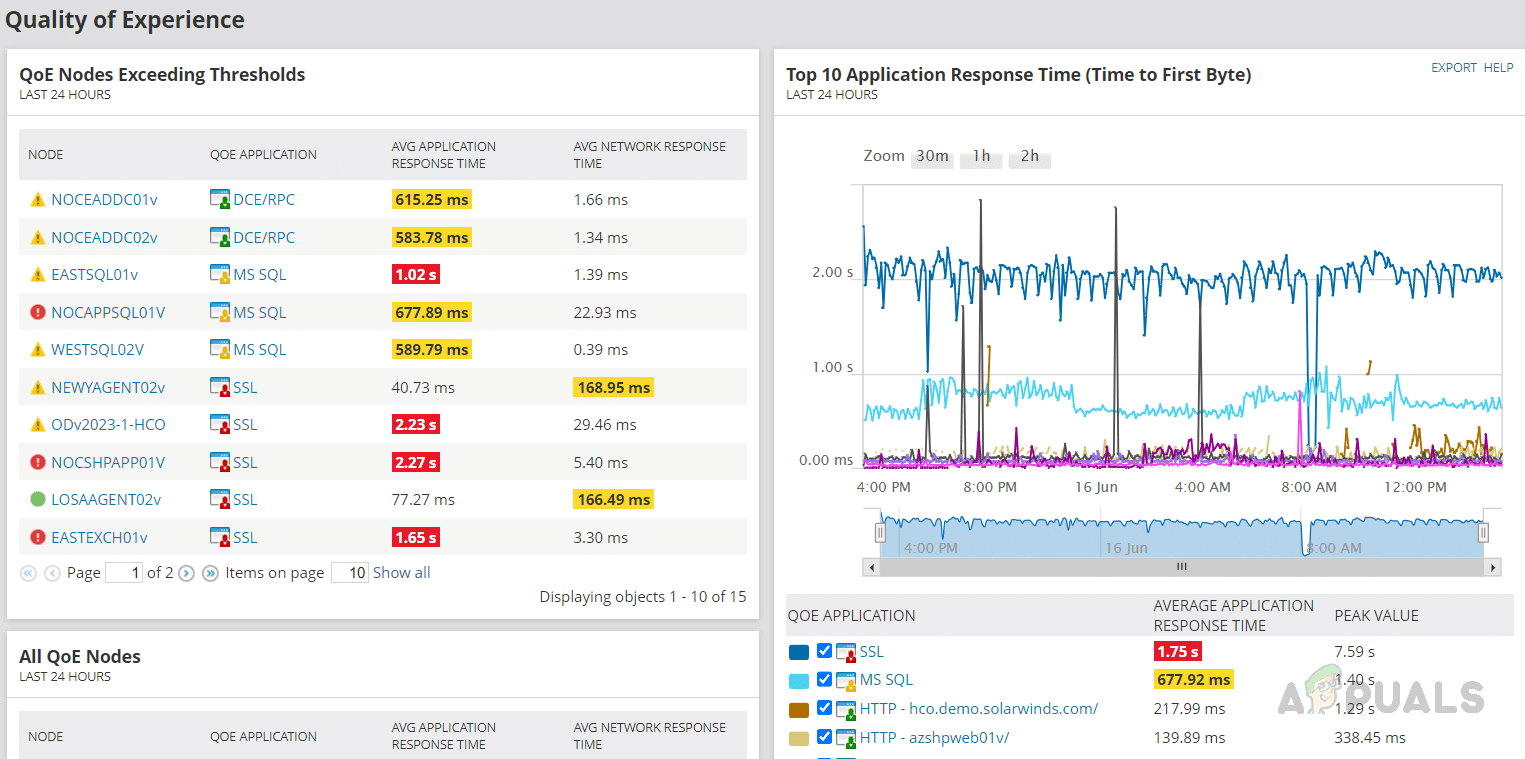The width and height of the screenshot is (1525, 759).
Task: Open the ODv2023-1-HCO node link
Action: pyautogui.click(x=108, y=425)
